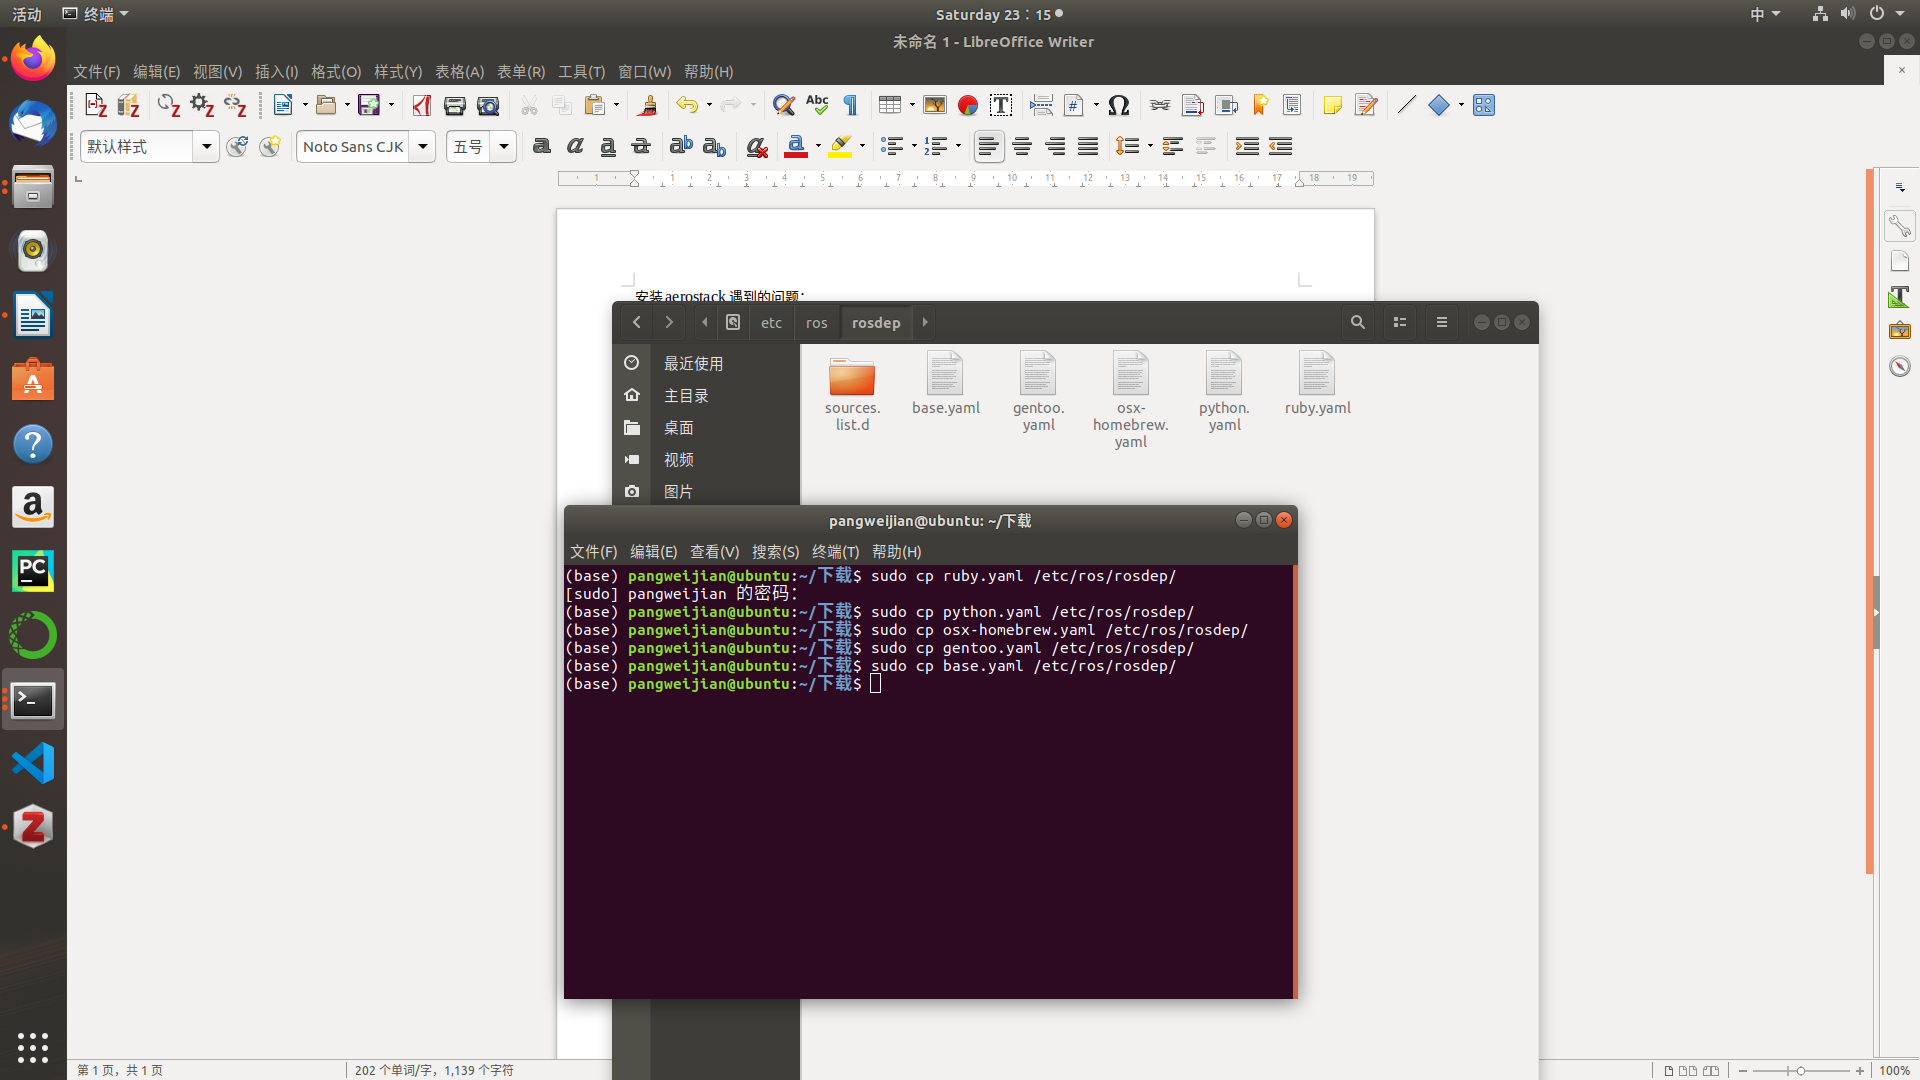Expand line spacing dropdown arrow
Image resolution: width=1920 pixels, height=1080 pixels.
pos(1150,146)
